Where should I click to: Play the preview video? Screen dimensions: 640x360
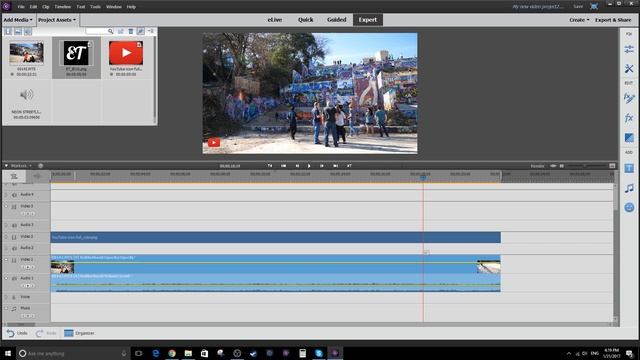coord(309,166)
